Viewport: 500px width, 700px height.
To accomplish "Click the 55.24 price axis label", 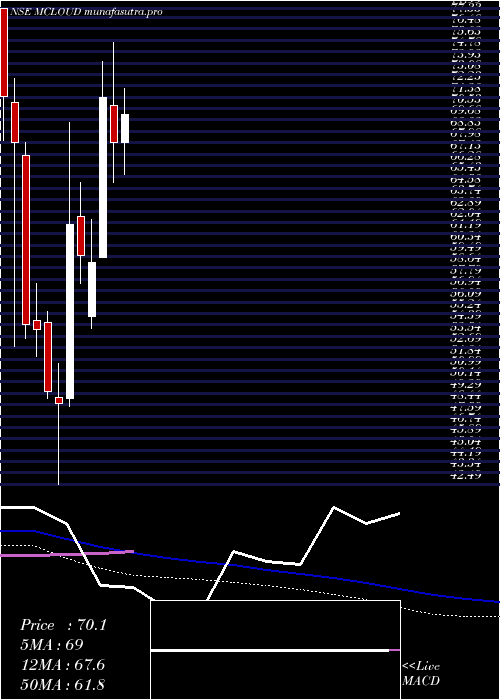I will pos(466,306).
